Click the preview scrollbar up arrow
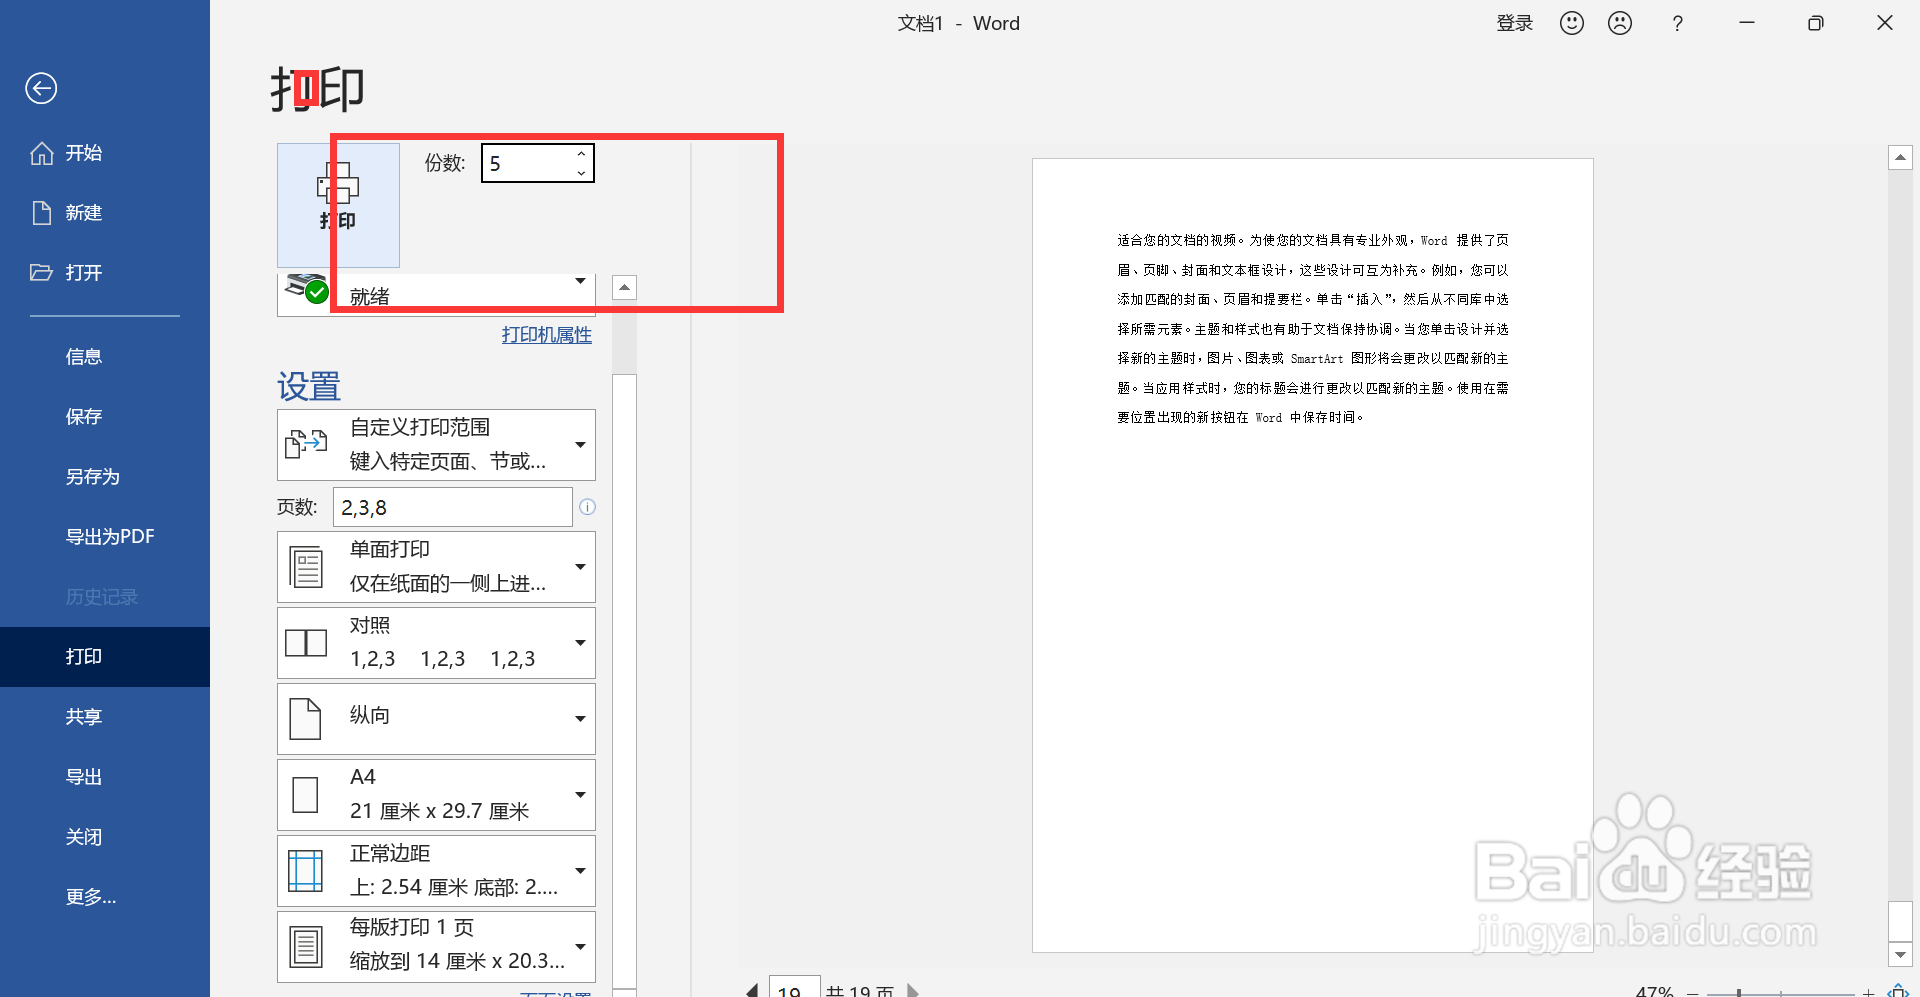The width and height of the screenshot is (1920, 997). click(x=1900, y=158)
